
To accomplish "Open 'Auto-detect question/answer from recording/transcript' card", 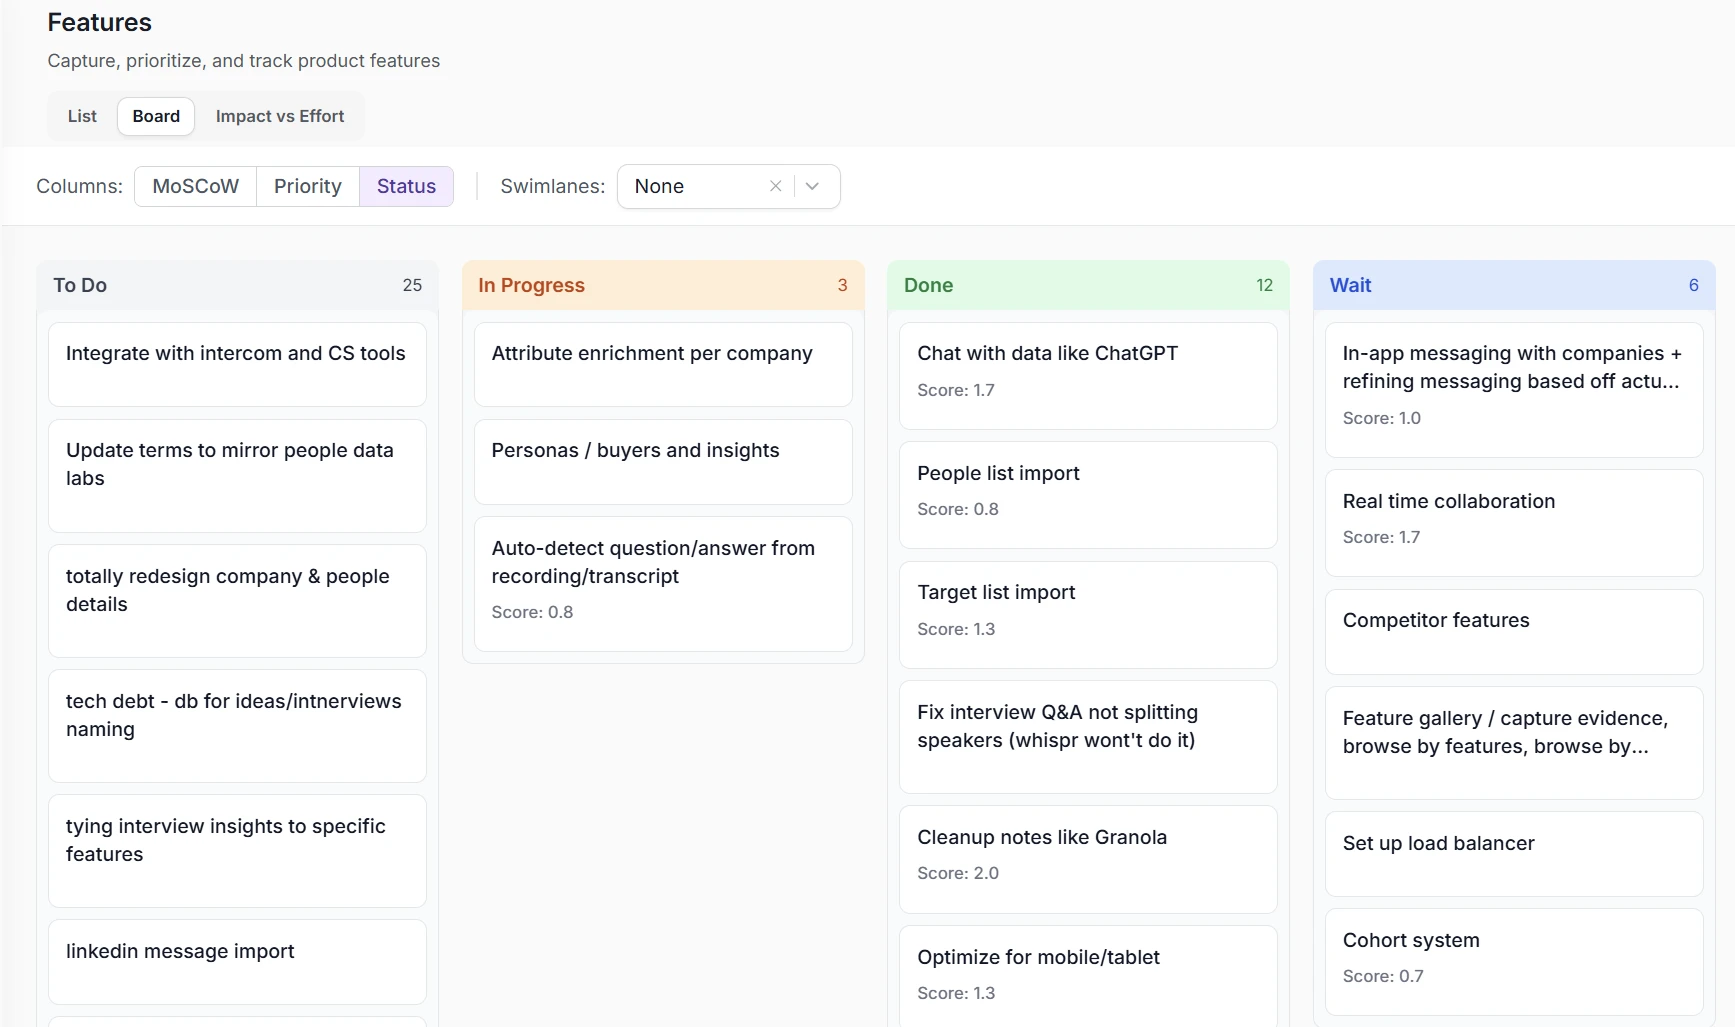I will click(663, 584).
